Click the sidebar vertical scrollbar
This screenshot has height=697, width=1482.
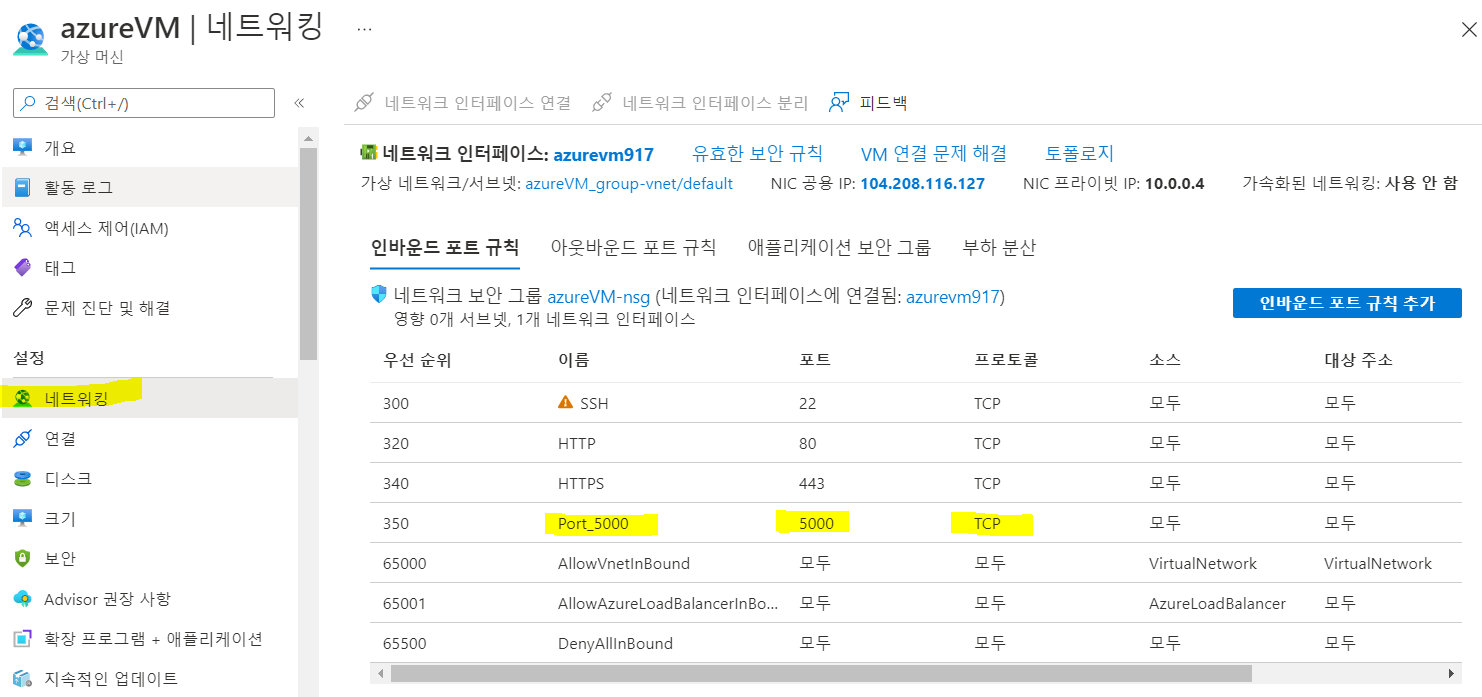click(x=308, y=253)
